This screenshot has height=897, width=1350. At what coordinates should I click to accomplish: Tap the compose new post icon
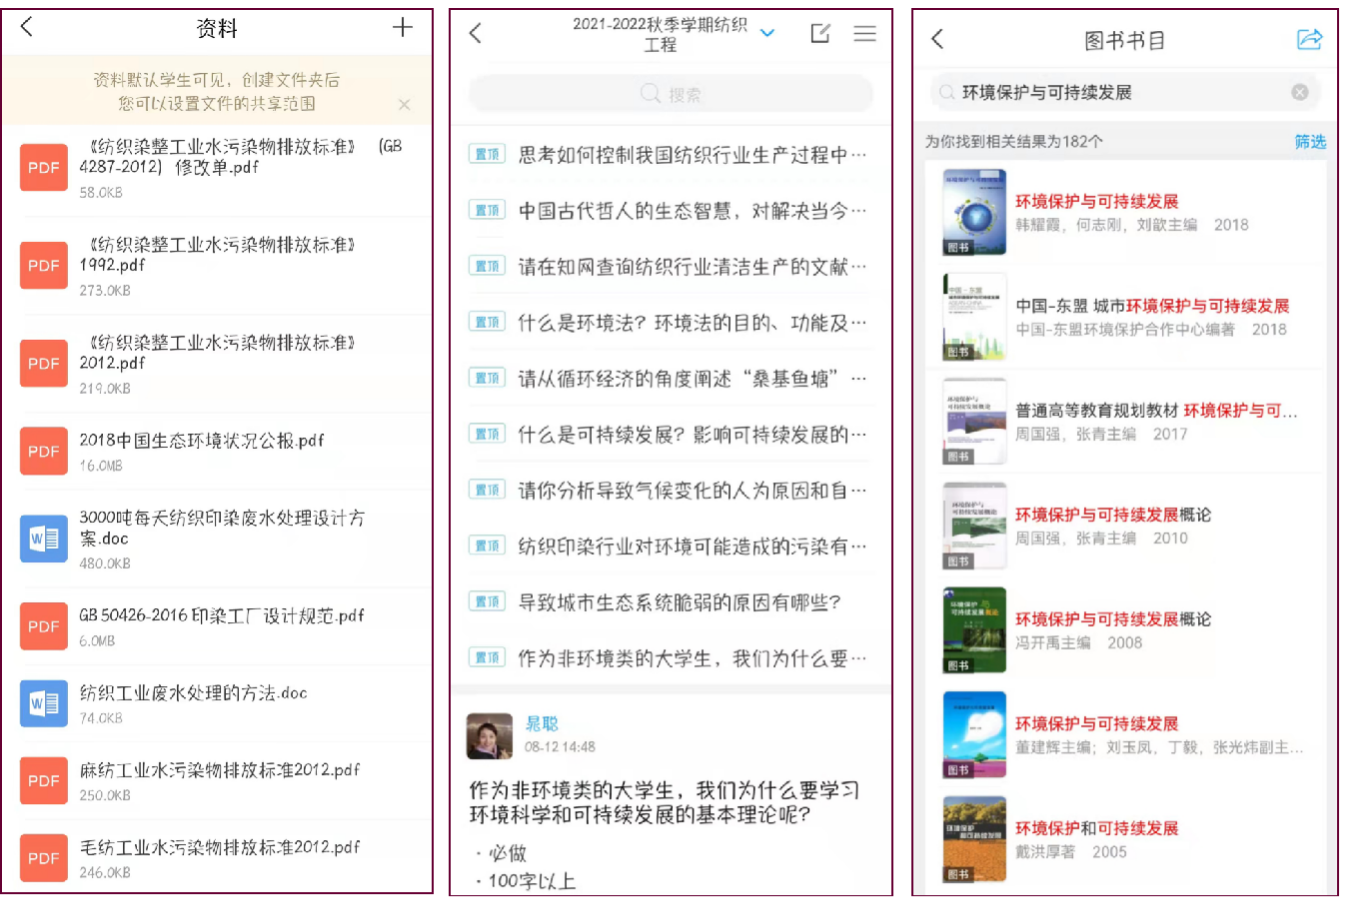click(x=820, y=33)
